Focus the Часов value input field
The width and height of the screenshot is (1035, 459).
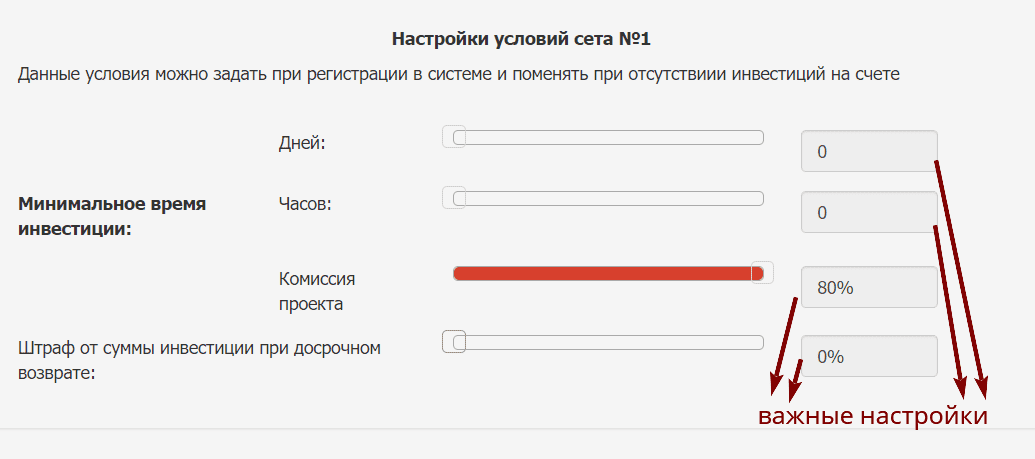tap(868, 212)
